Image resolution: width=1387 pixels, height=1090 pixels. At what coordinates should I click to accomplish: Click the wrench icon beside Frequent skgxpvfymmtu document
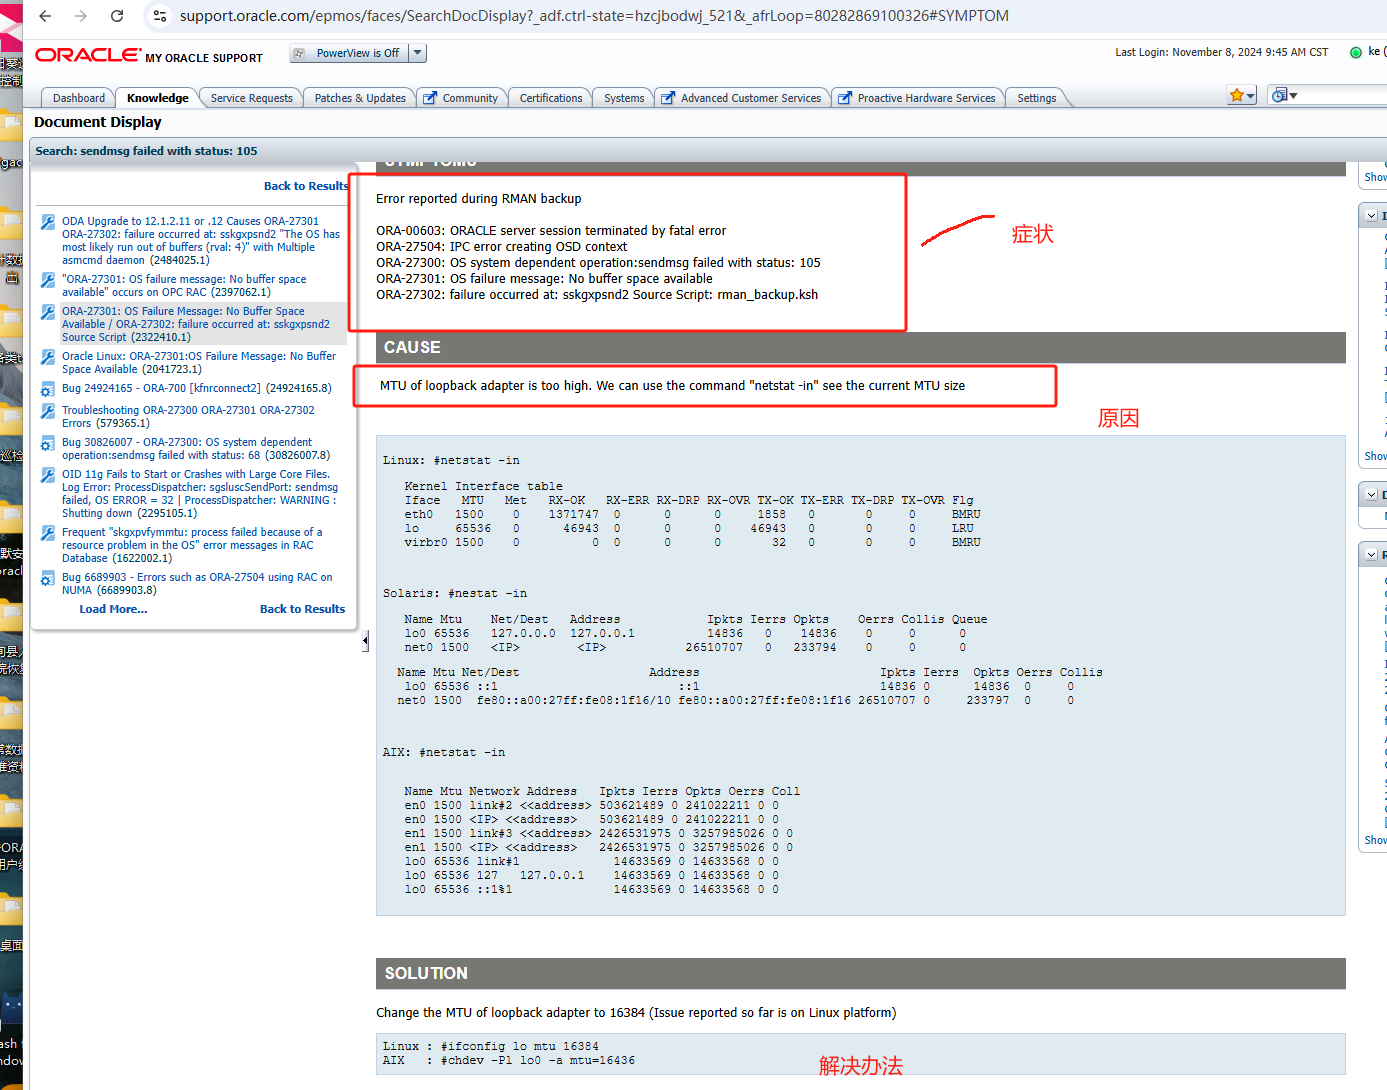pos(47,533)
